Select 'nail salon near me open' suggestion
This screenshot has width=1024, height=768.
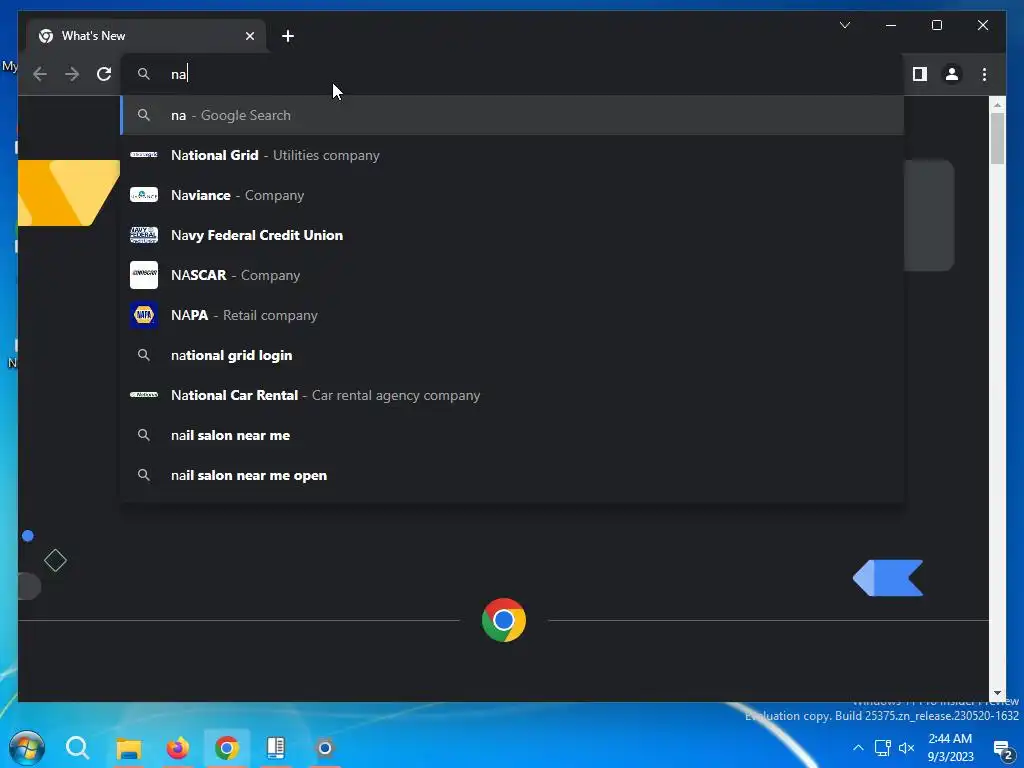[512, 475]
